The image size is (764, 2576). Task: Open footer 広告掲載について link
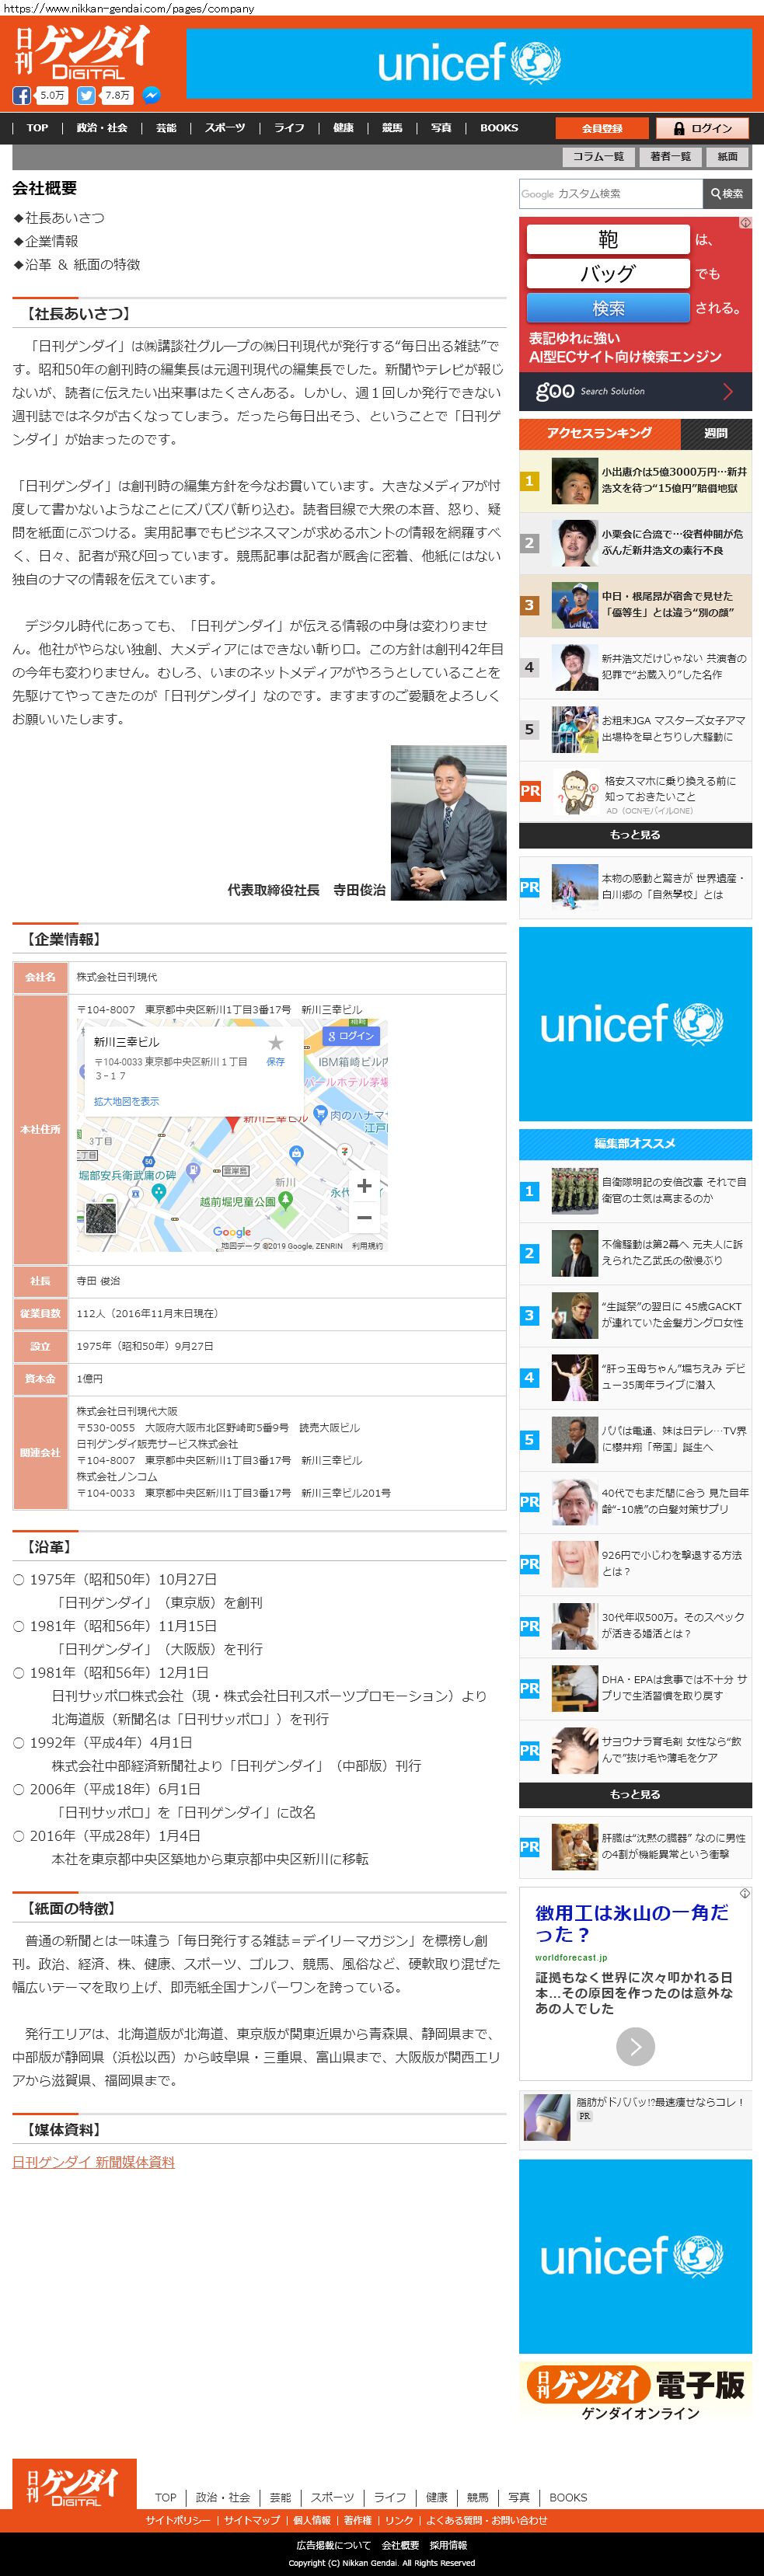coord(333,2546)
